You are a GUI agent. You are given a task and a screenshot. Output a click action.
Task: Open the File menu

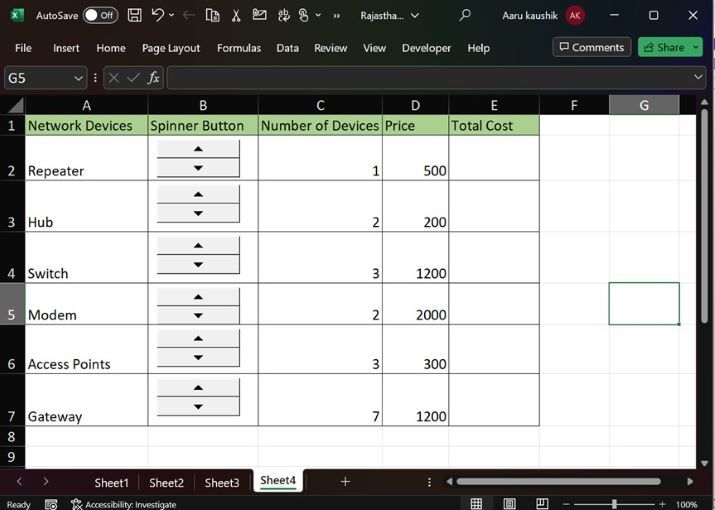[23, 48]
